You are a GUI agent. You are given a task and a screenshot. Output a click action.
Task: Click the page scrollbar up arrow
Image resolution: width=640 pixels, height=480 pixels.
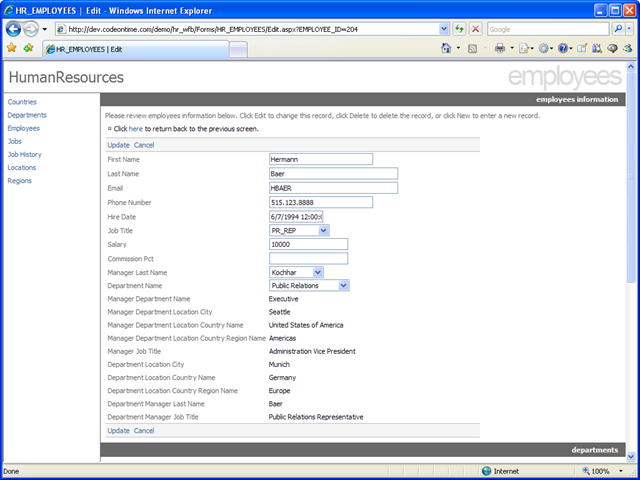point(631,67)
